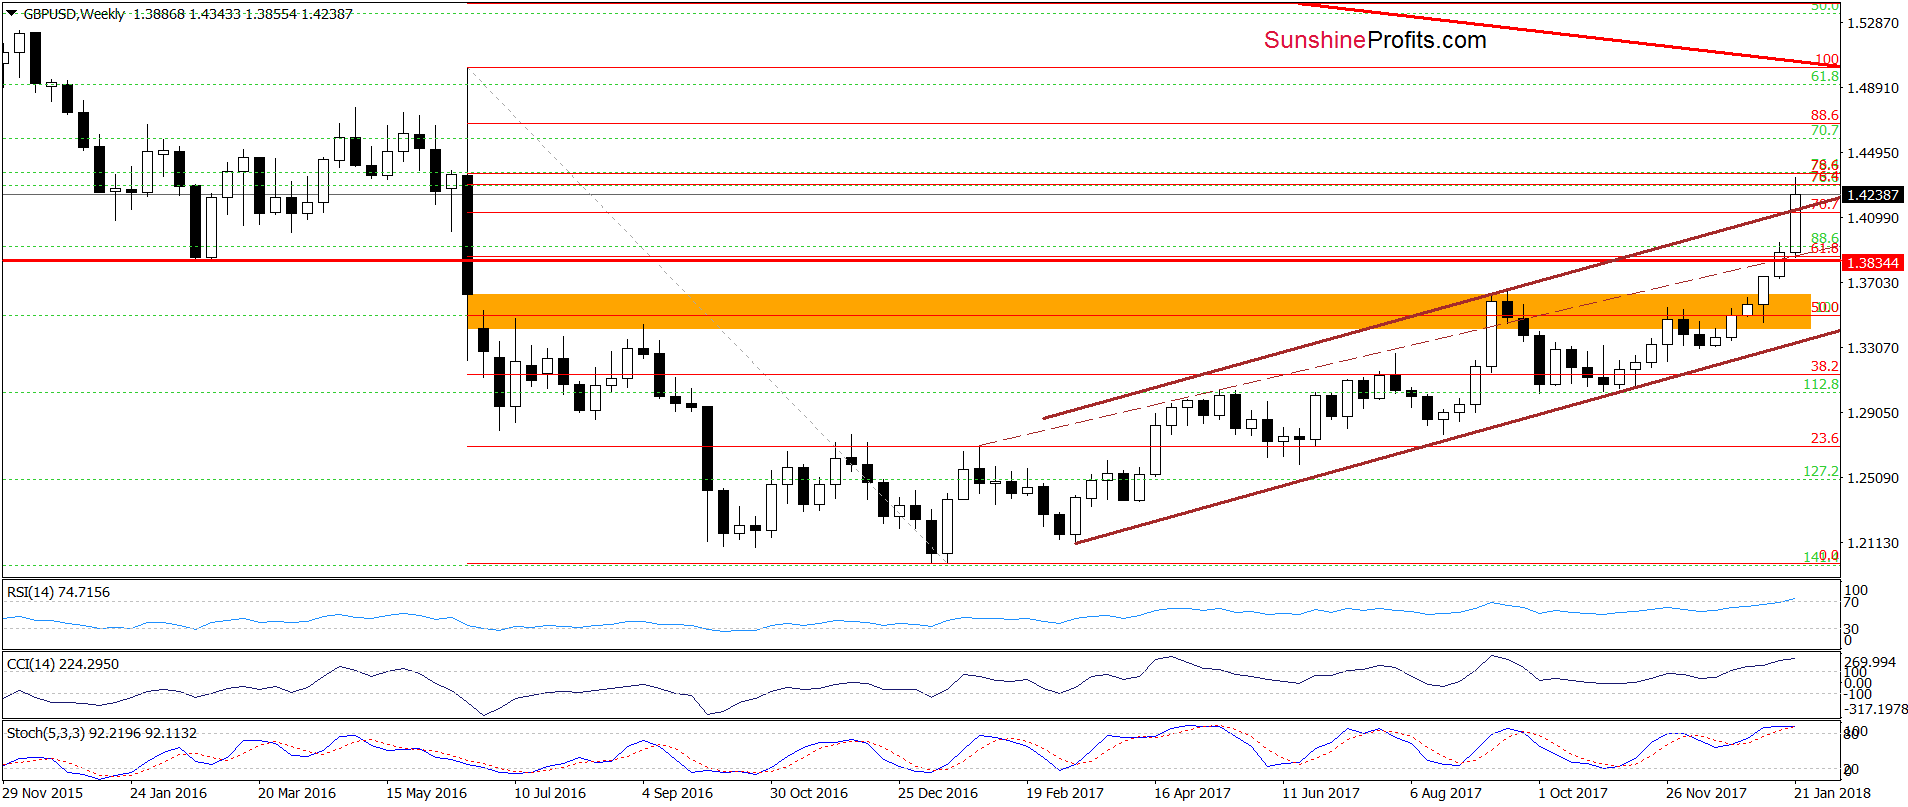
Task: Click the 1.40990 price axis label
Action: pyautogui.click(x=1873, y=218)
